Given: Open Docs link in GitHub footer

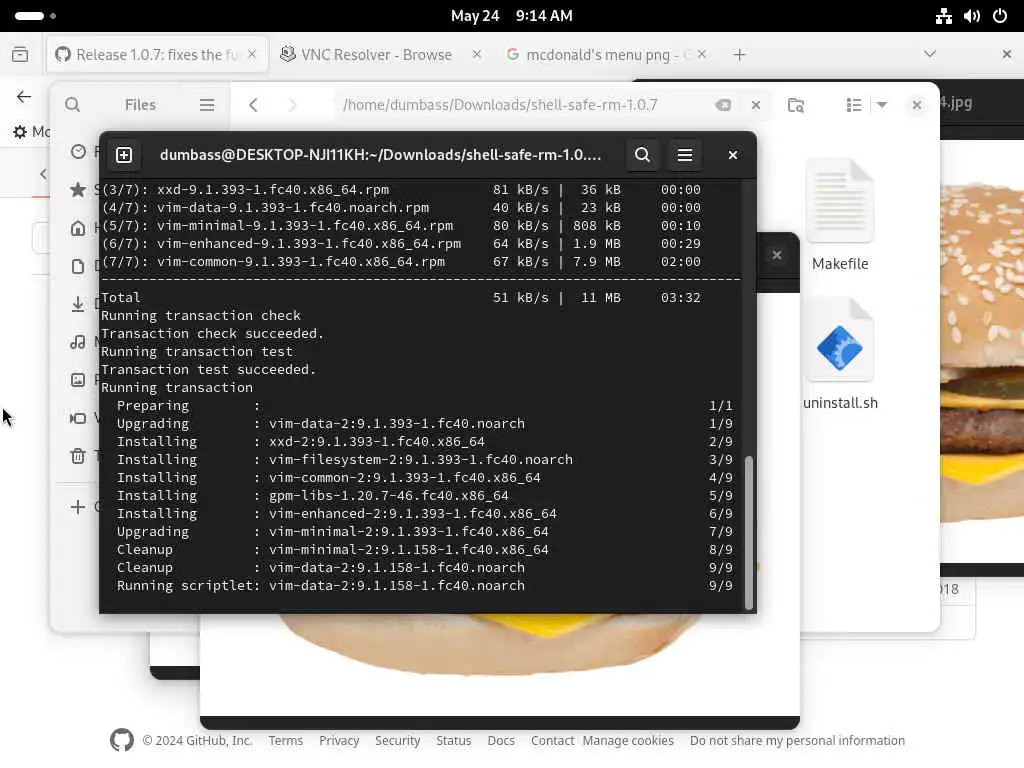Looking at the screenshot, I should [x=501, y=740].
